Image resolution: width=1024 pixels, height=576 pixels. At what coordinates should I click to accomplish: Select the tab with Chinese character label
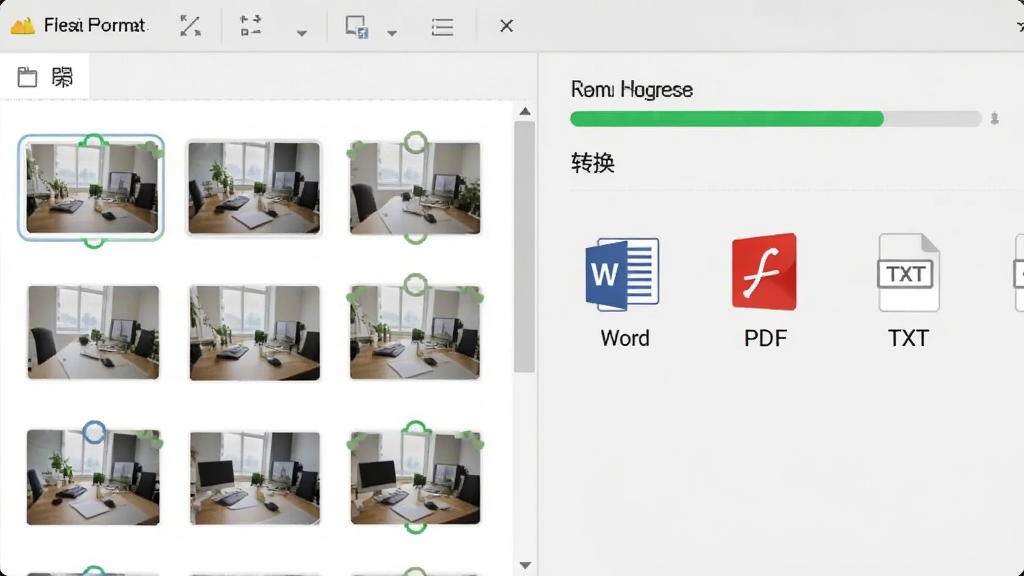(x=62, y=77)
